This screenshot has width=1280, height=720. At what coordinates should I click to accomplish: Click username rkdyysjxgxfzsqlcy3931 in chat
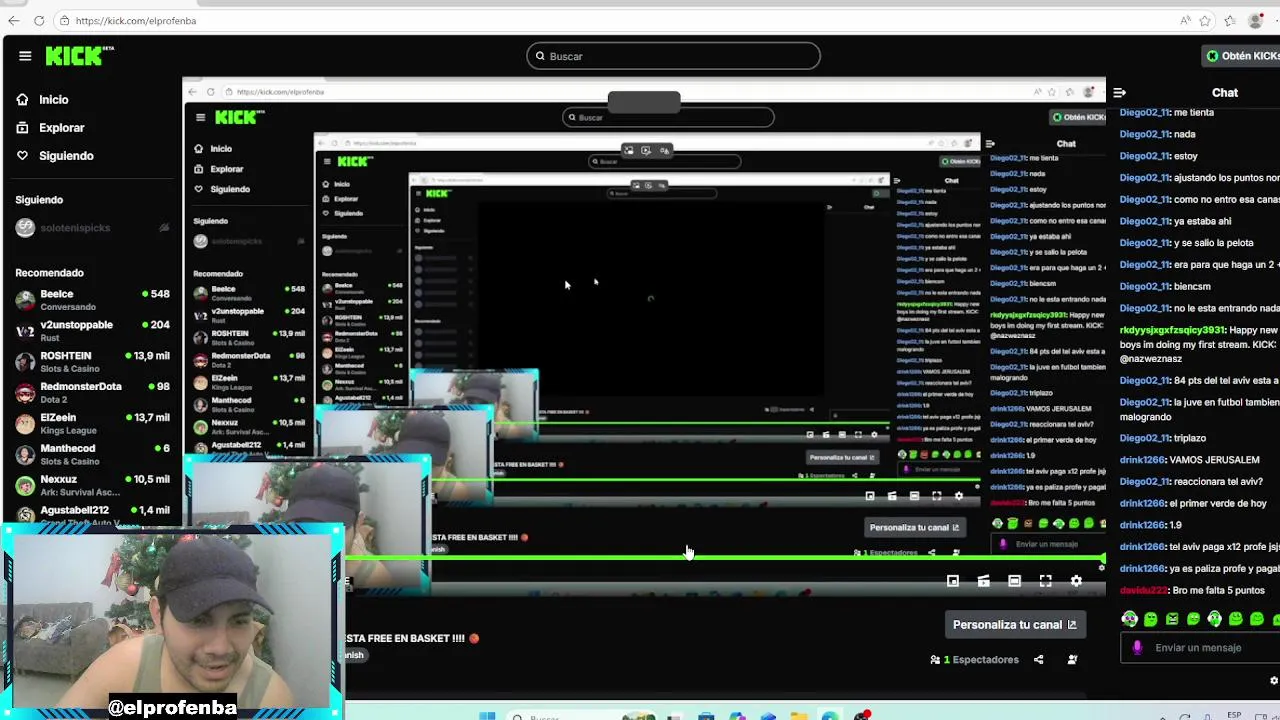[1172, 331]
